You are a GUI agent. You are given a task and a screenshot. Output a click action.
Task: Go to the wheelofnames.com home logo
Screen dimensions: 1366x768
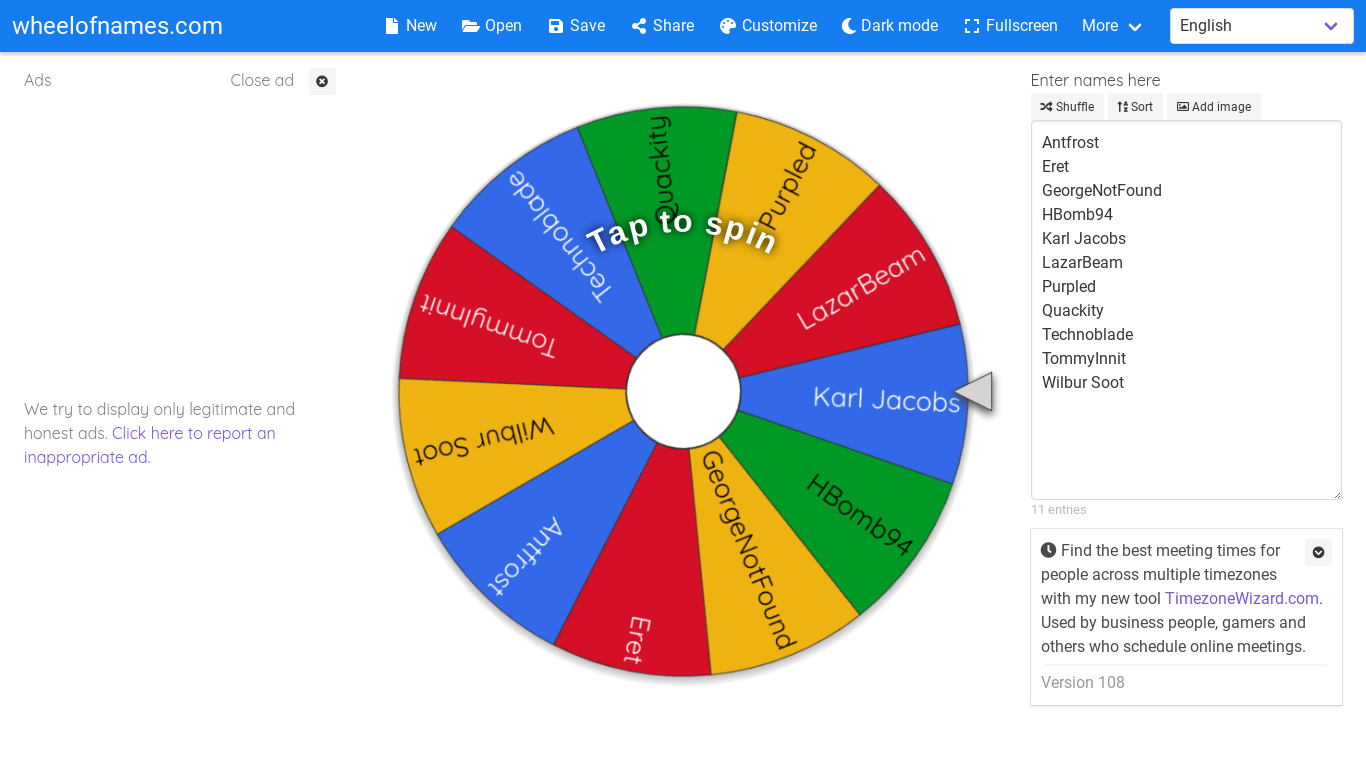(117, 26)
